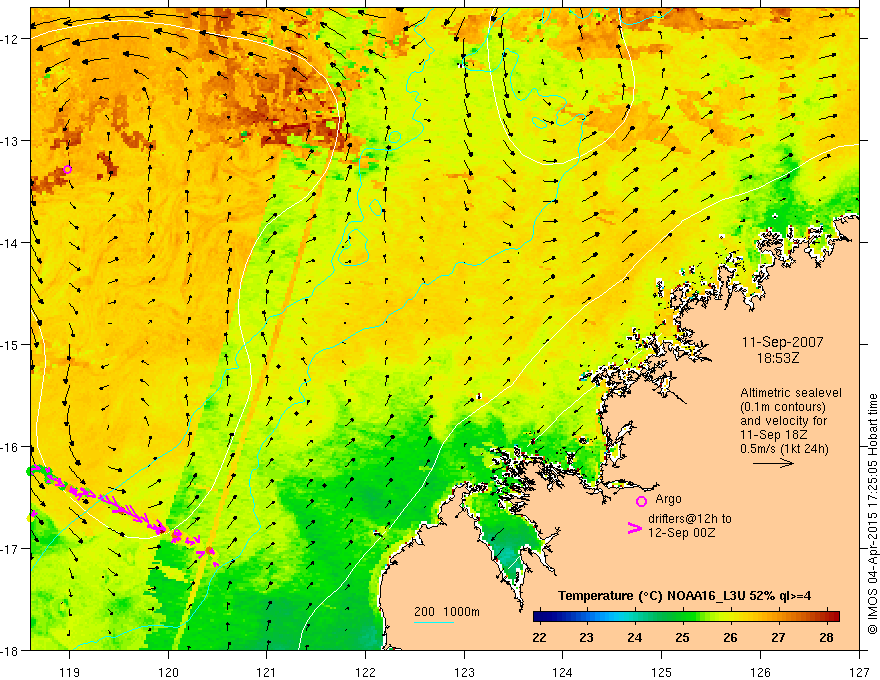Click the "12-Sep 00Z" legend text
Viewport: 880px width, 680px height.
click(681, 533)
